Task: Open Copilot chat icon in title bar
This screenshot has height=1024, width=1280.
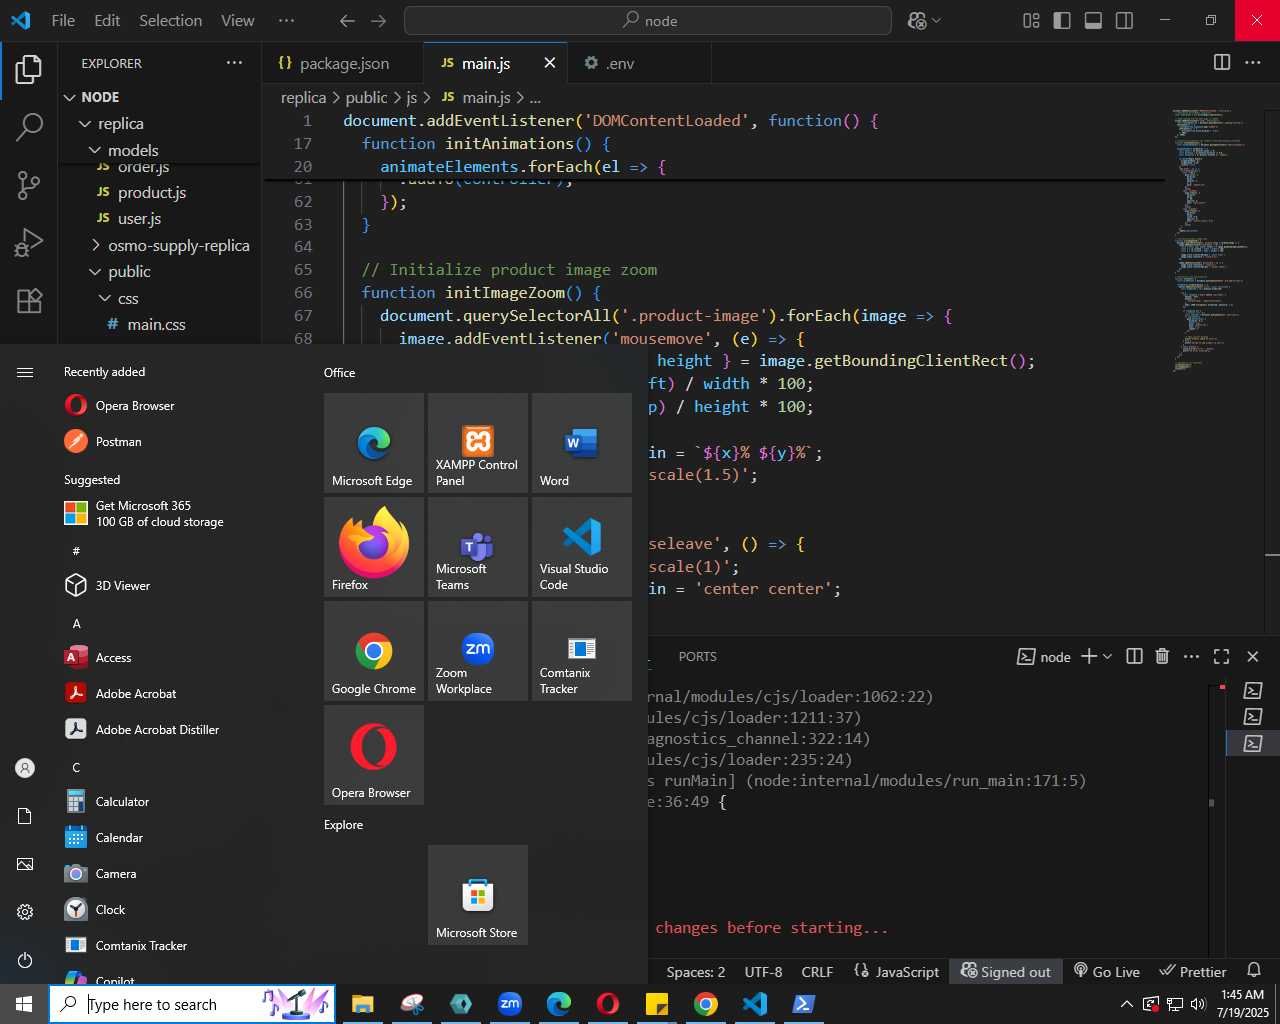Action: pyautogui.click(x=917, y=20)
